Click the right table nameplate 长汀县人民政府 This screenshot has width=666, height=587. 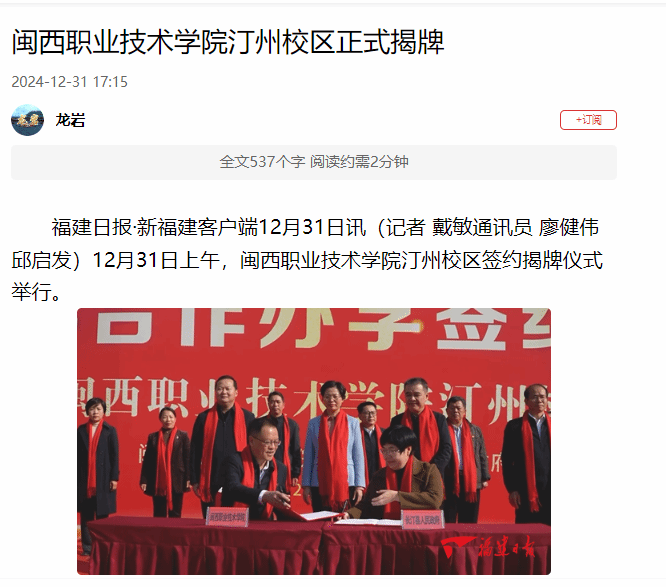pyautogui.click(x=423, y=519)
